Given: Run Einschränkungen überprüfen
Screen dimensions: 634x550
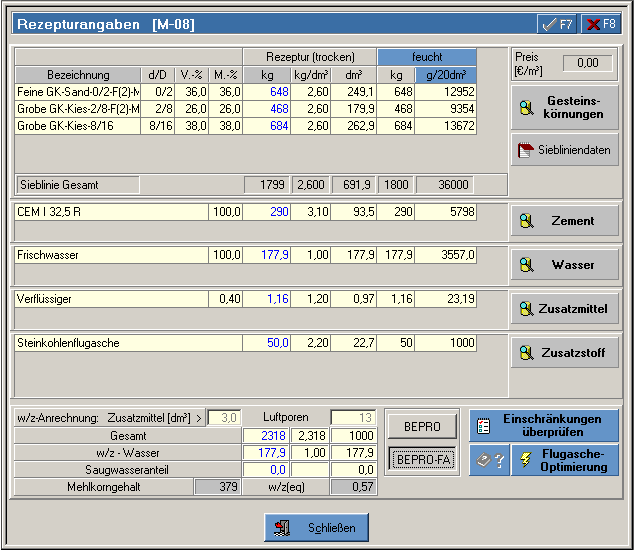Looking at the screenshot, I should tap(544, 425).
